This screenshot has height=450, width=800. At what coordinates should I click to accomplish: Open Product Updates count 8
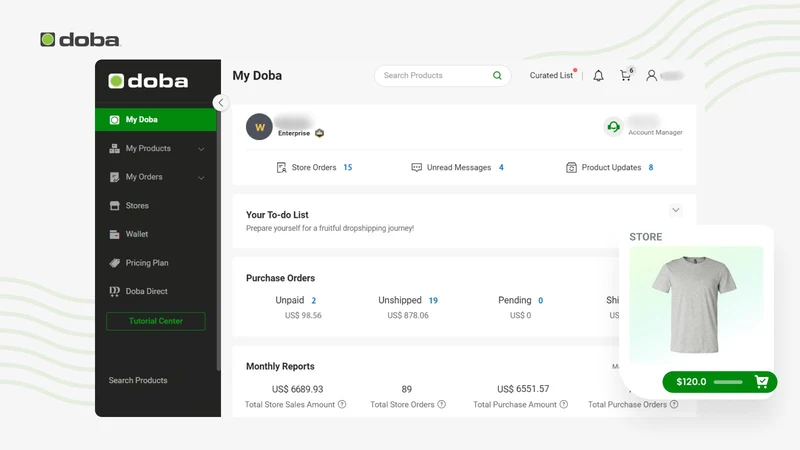point(651,167)
